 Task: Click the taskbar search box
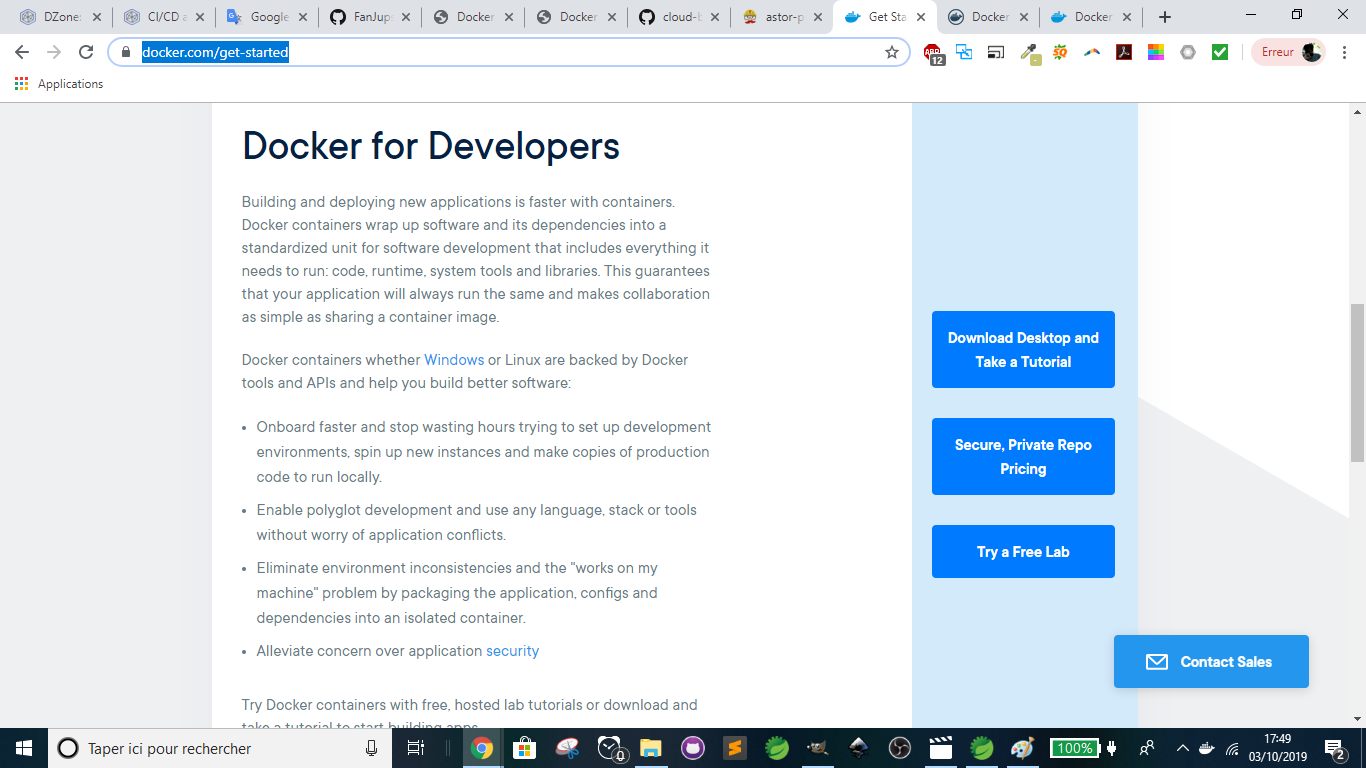point(220,748)
